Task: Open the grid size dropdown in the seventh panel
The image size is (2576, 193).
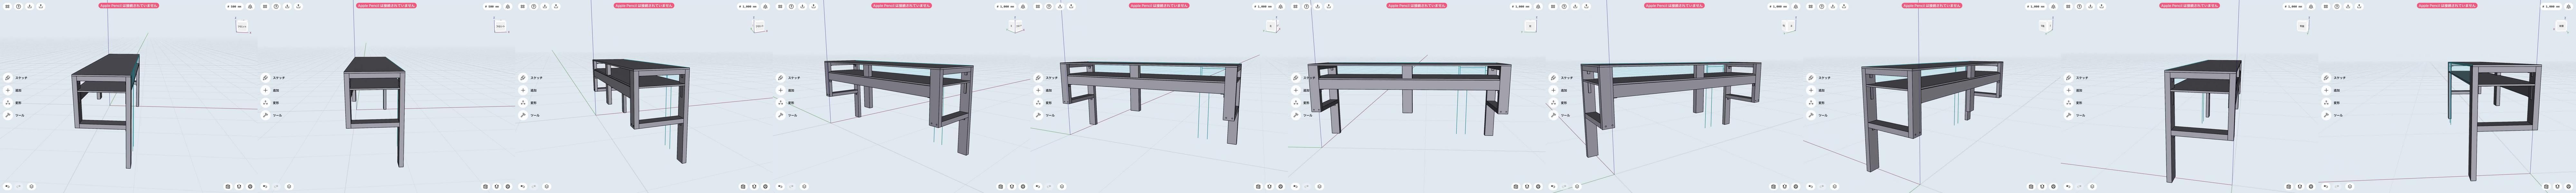Action: click(x=1779, y=6)
